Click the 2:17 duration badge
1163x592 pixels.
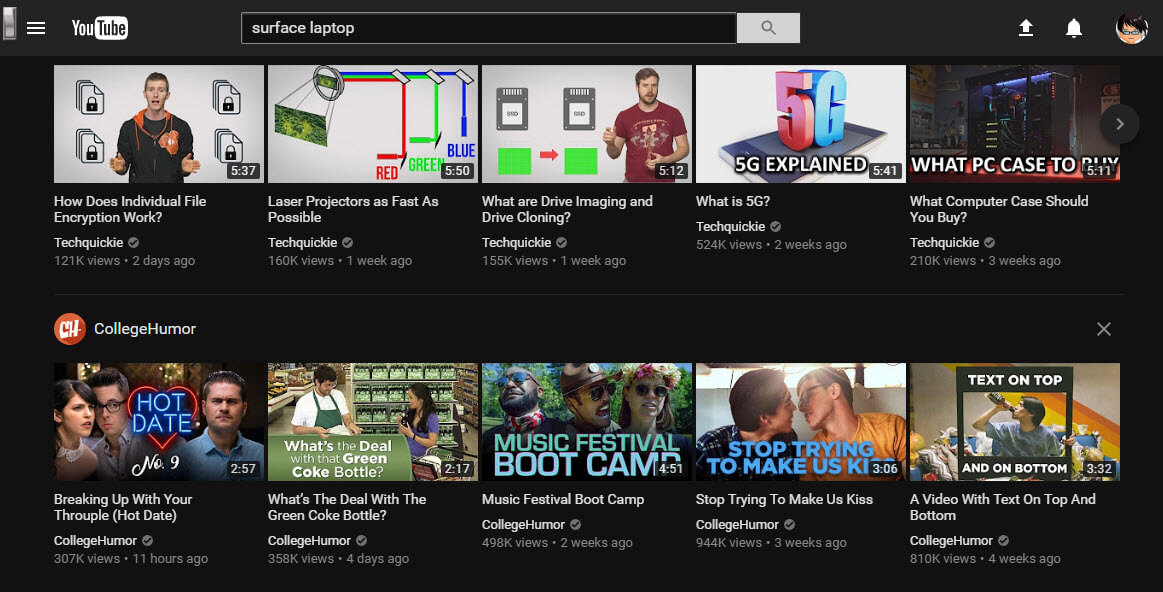tap(457, 469)
